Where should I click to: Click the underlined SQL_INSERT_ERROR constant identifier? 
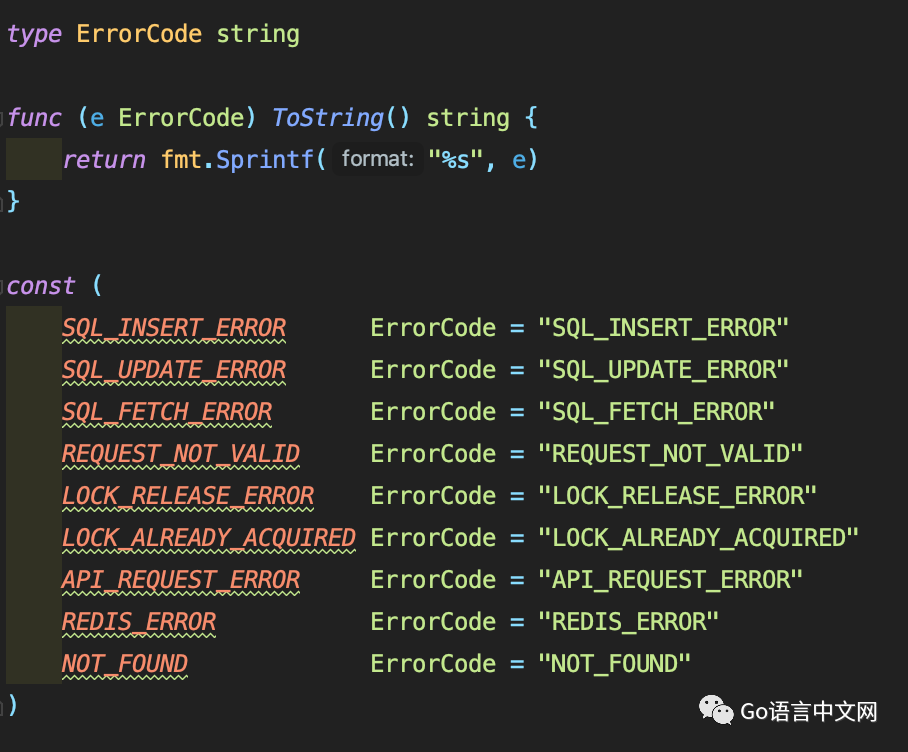[174, 328]
